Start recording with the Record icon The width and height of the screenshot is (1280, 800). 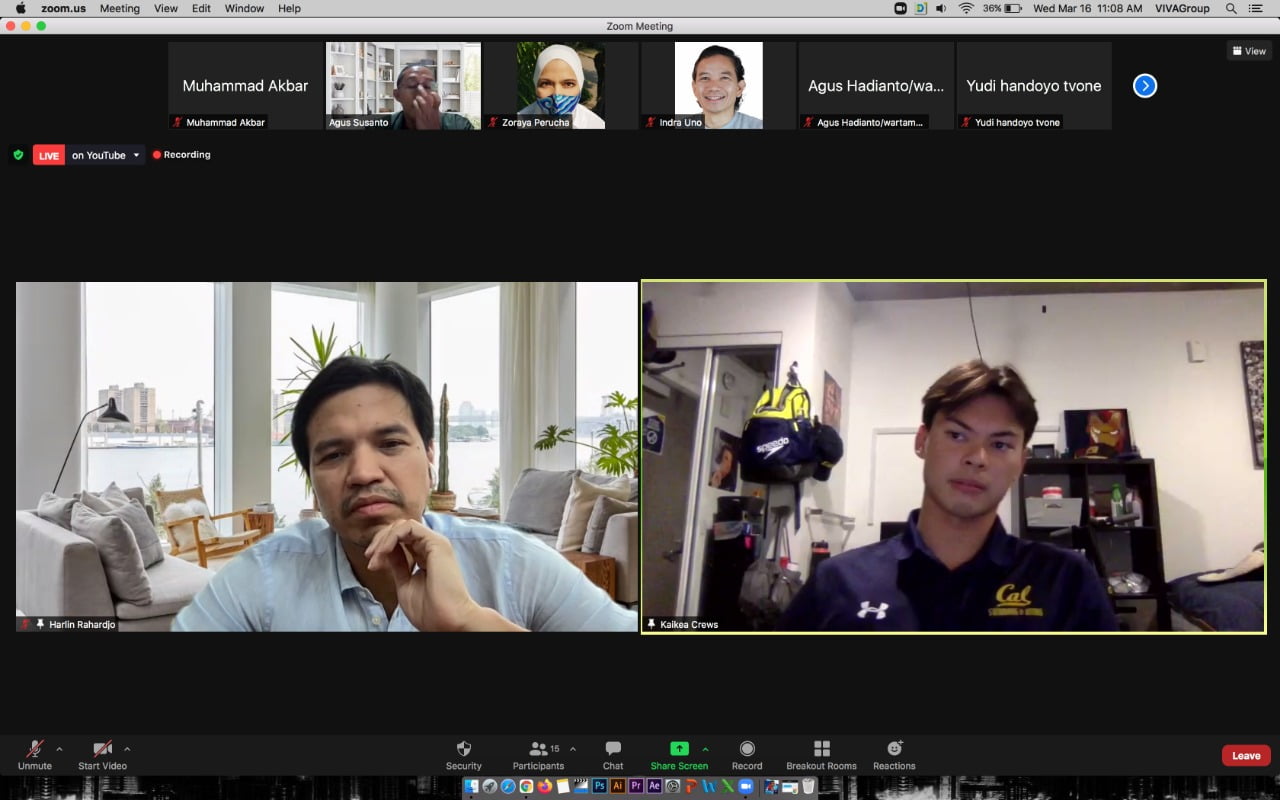click(747, 749)
